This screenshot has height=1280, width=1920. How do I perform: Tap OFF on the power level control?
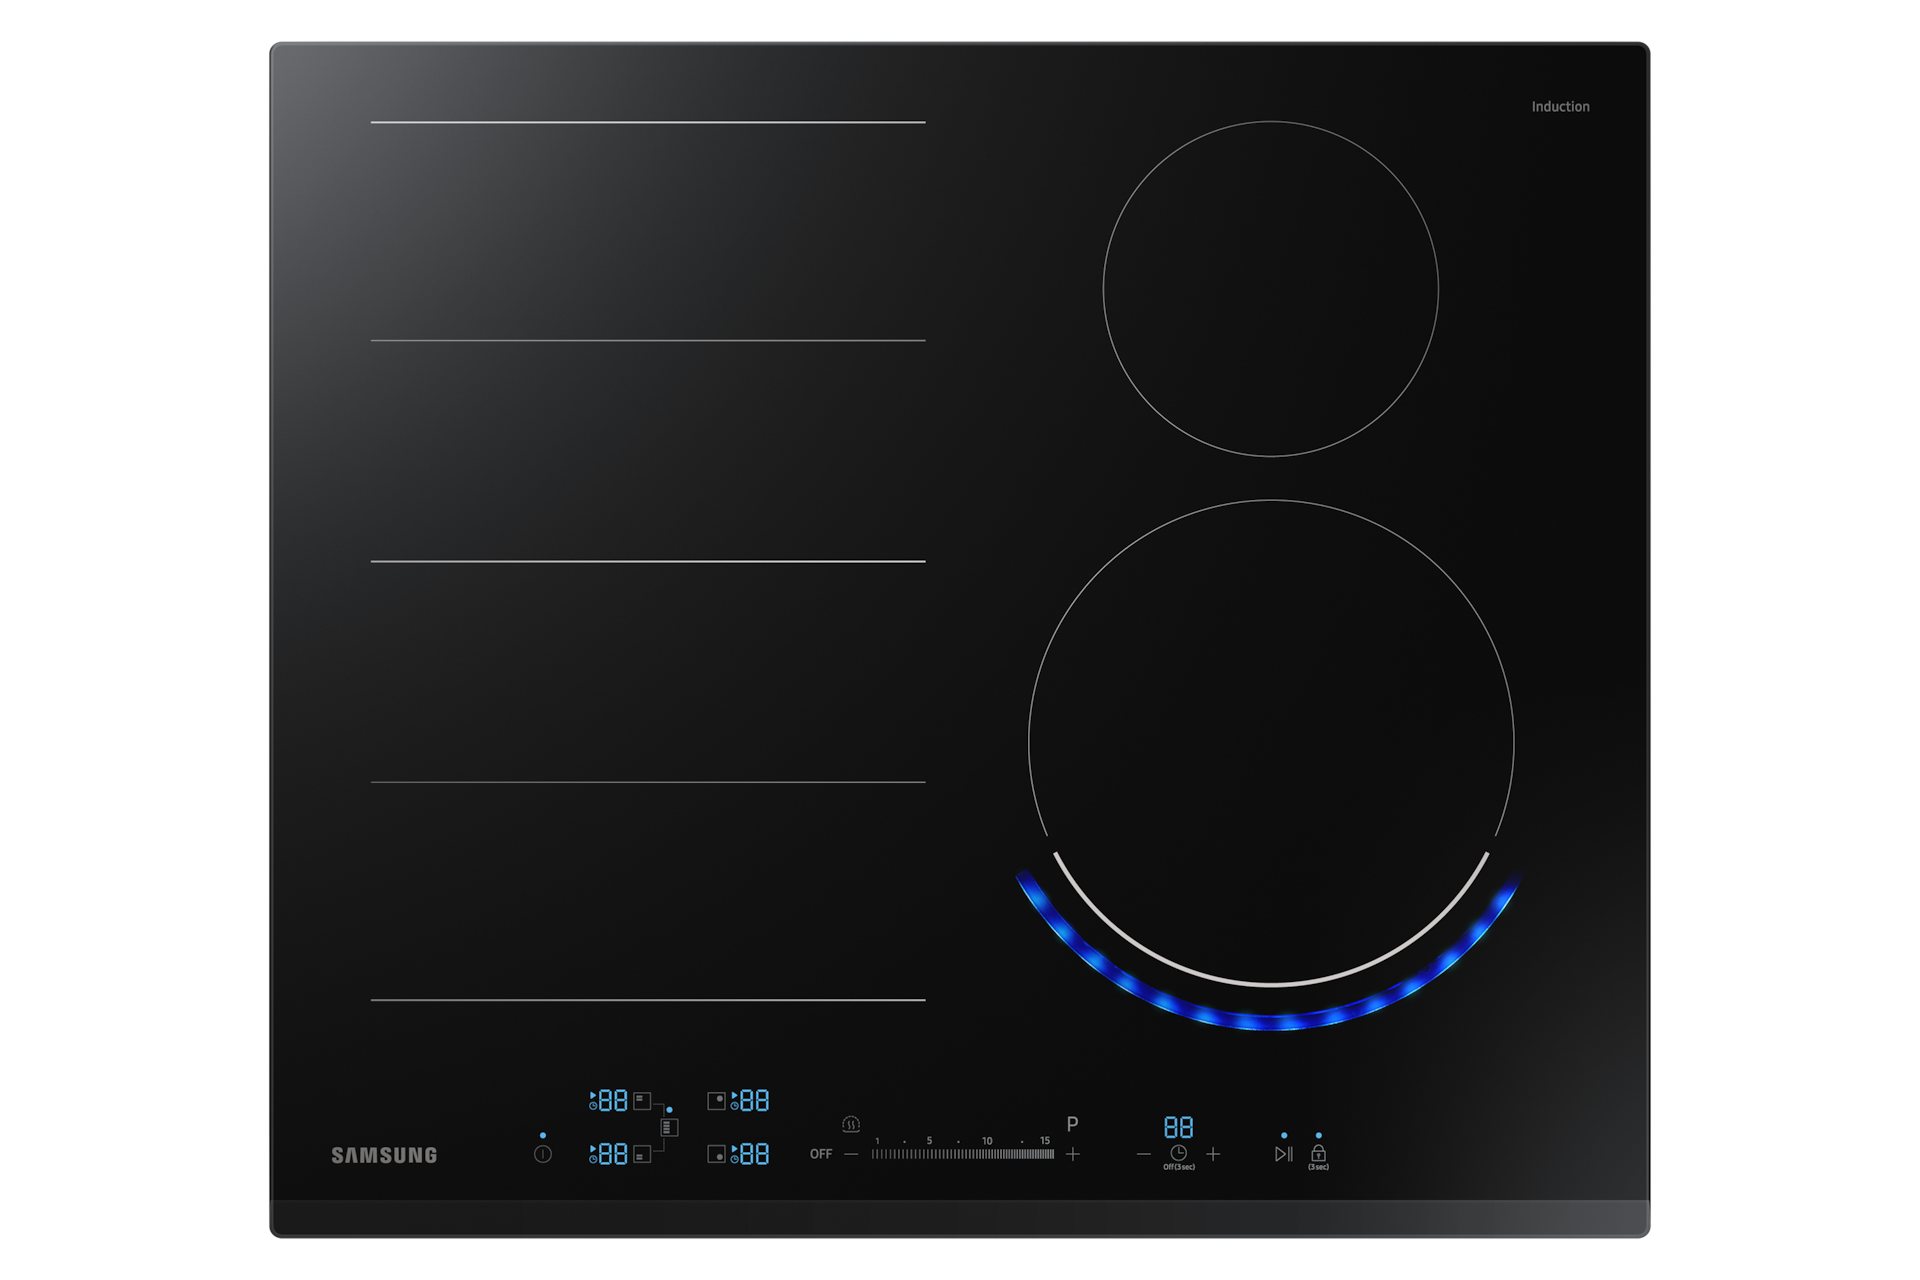point(821,1154)
